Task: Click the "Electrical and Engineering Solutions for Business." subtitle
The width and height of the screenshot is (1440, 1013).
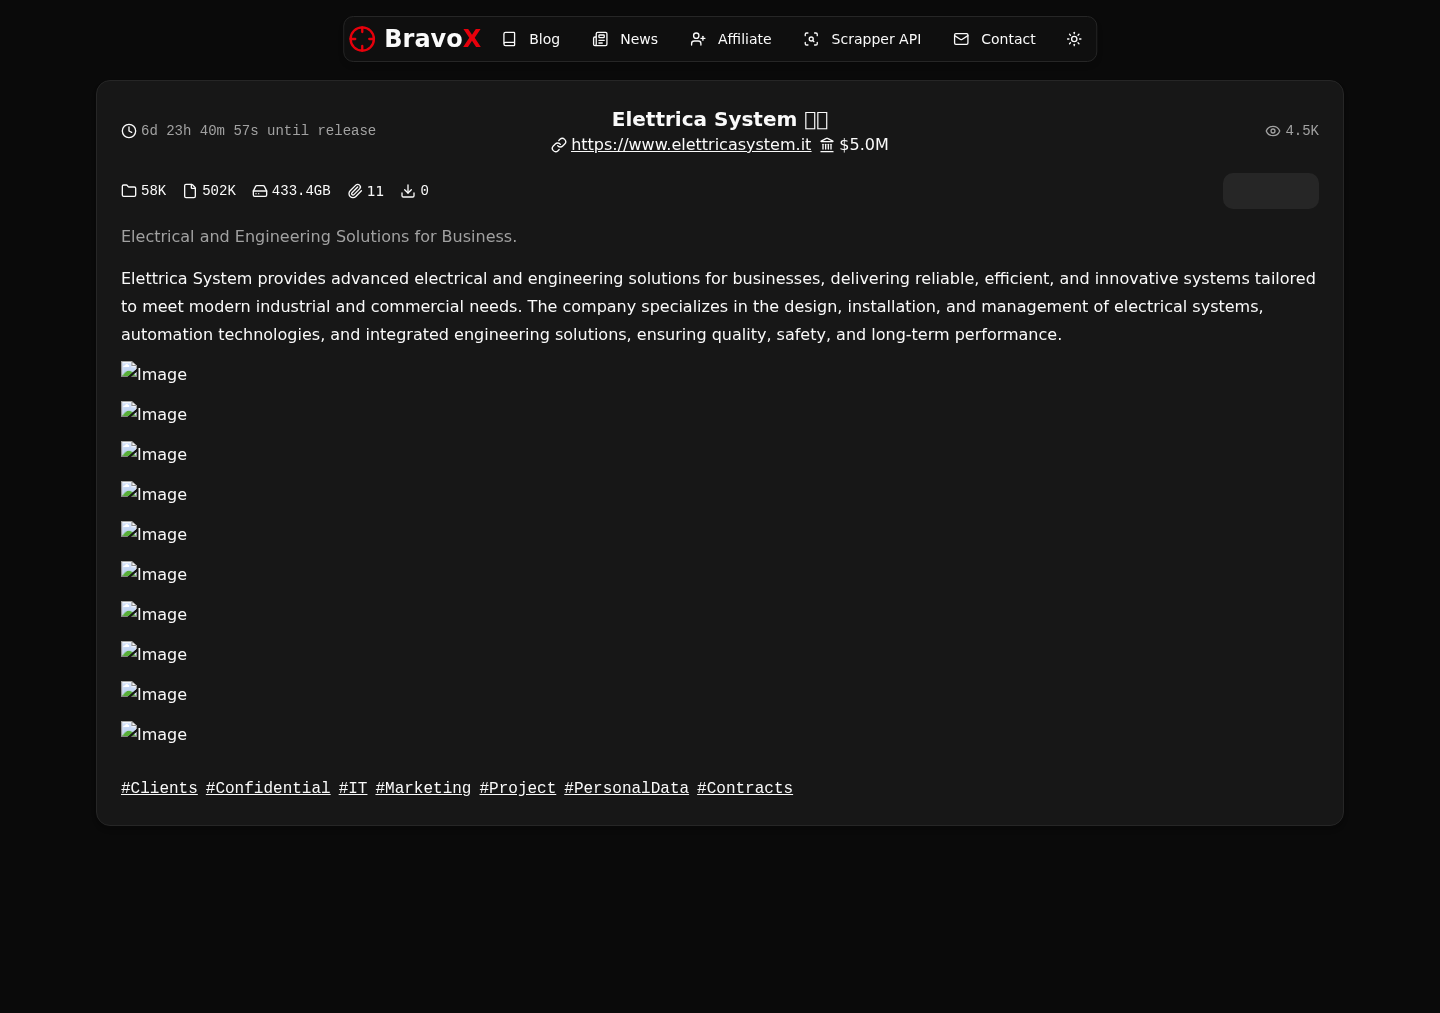Action: click(x=319, y=236)
